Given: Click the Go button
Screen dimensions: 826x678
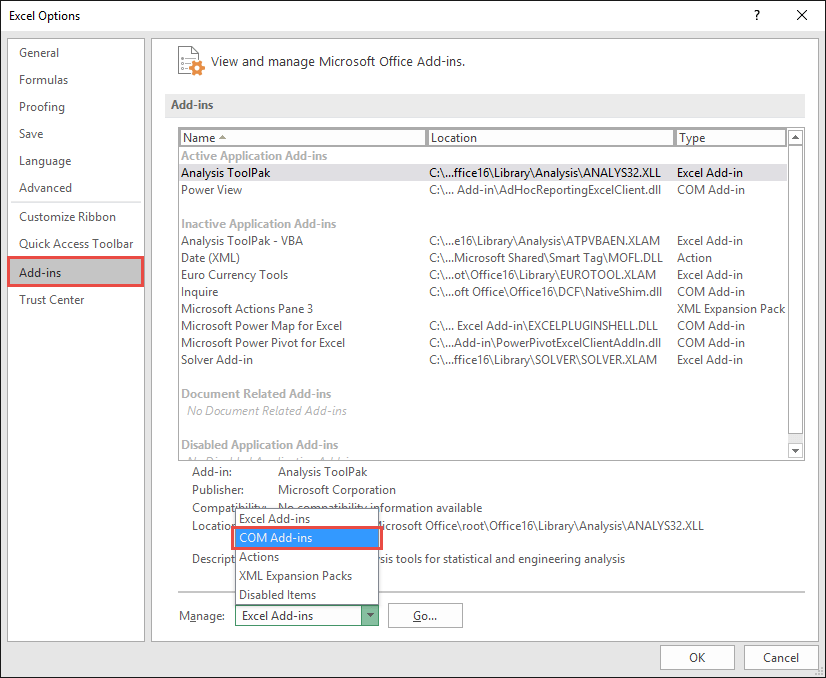Looking at the screenshot, I should pos(425,615).
